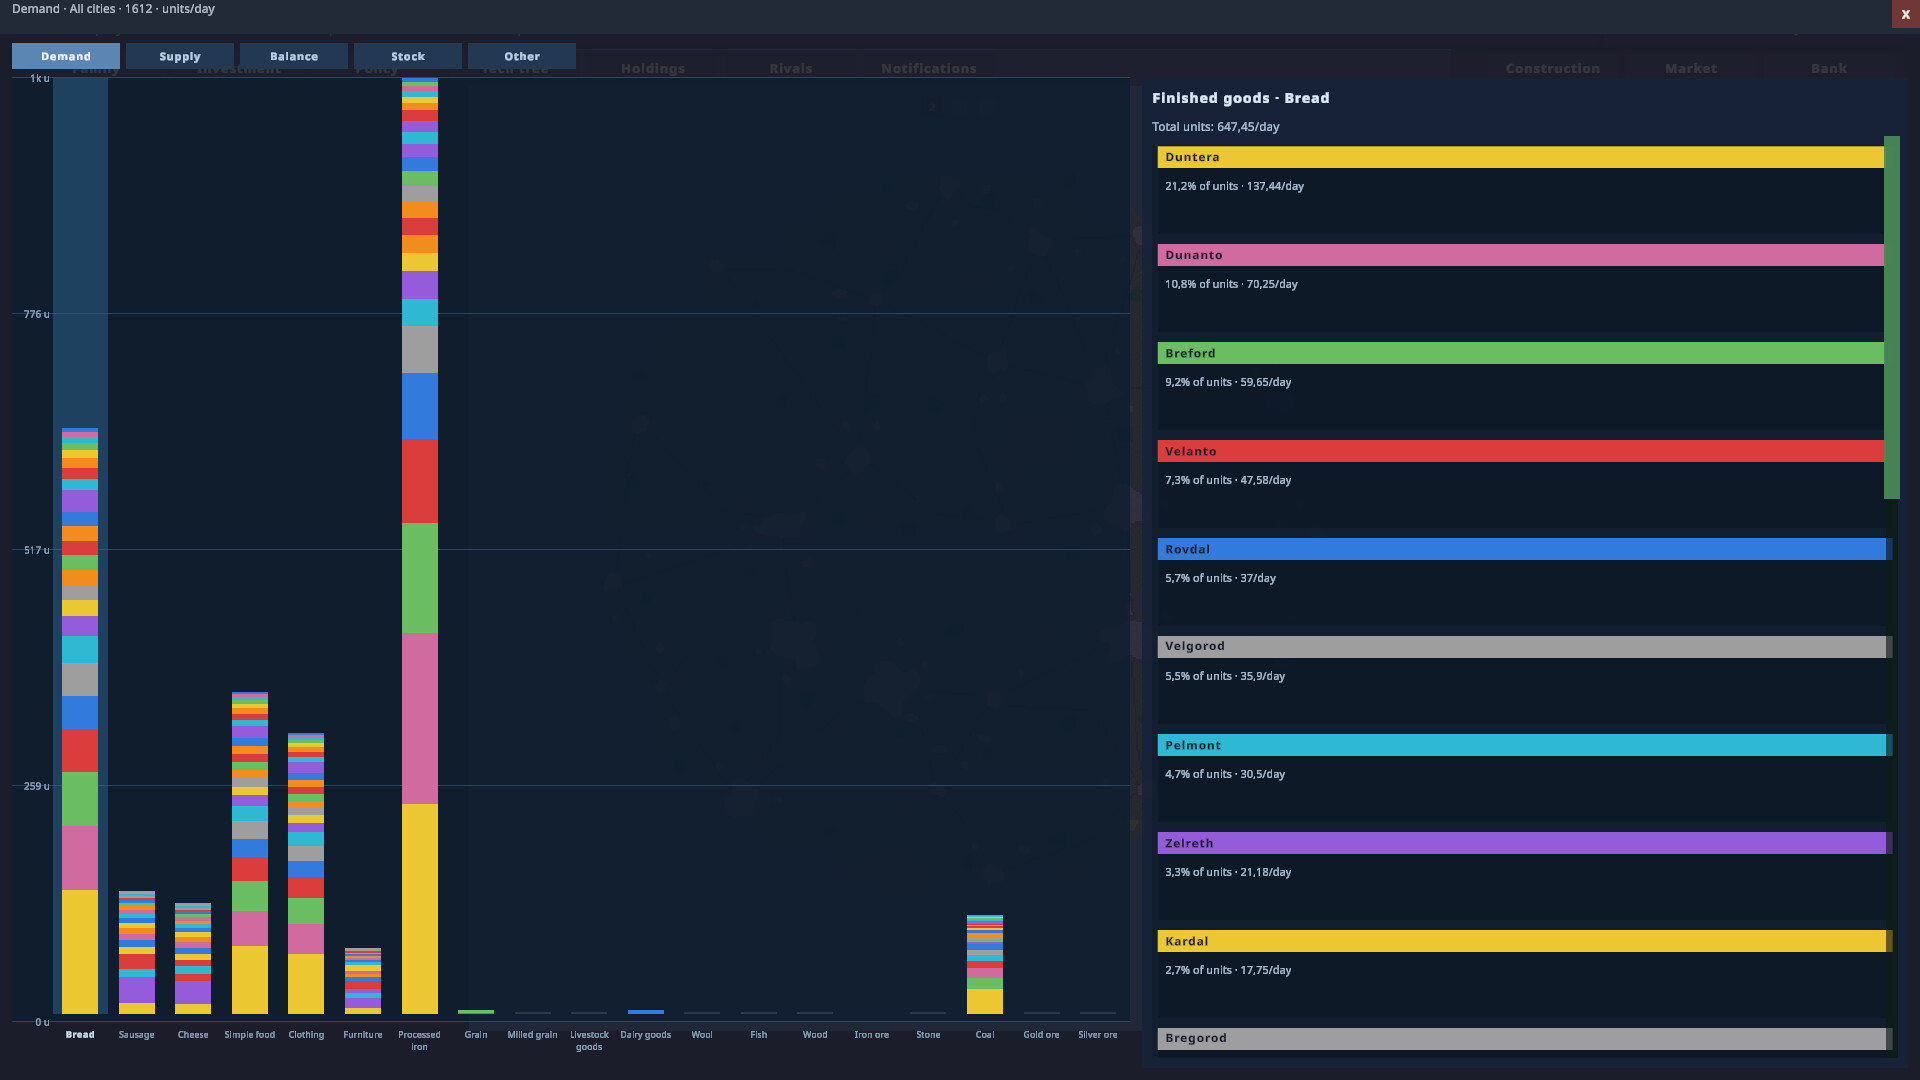Choose the Clothing demand bar
Image resolution: width=1920 pixels, height=1080 pixels.
click(x=306, y=873)
